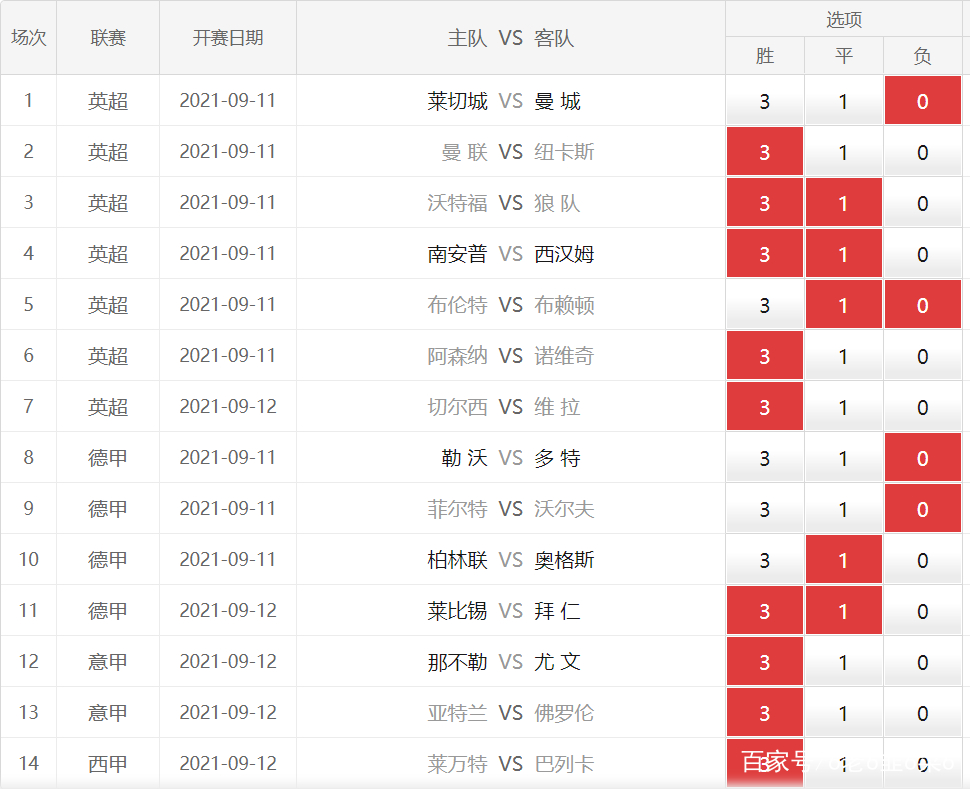This screenshot has width=970, height=789.
Task: Deselect loss (0) for 勒沃 VS 多特
Action: pos(922,458)
